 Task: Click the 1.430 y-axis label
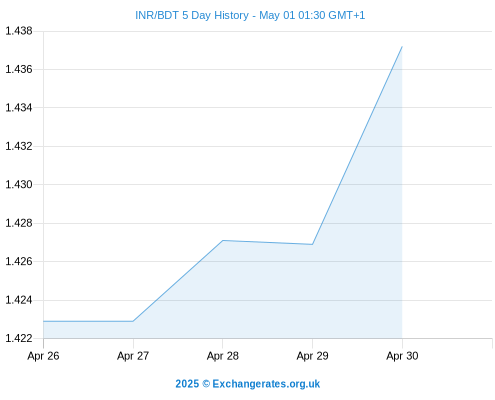click(19, 184)
